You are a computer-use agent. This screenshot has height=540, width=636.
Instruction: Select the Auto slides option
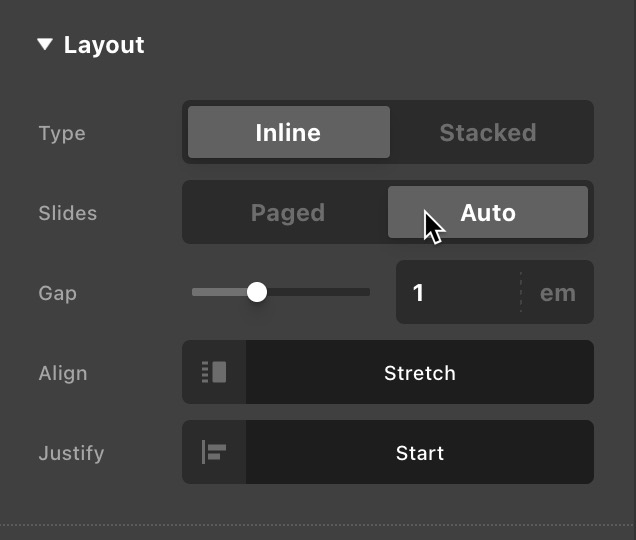point(488,212)
